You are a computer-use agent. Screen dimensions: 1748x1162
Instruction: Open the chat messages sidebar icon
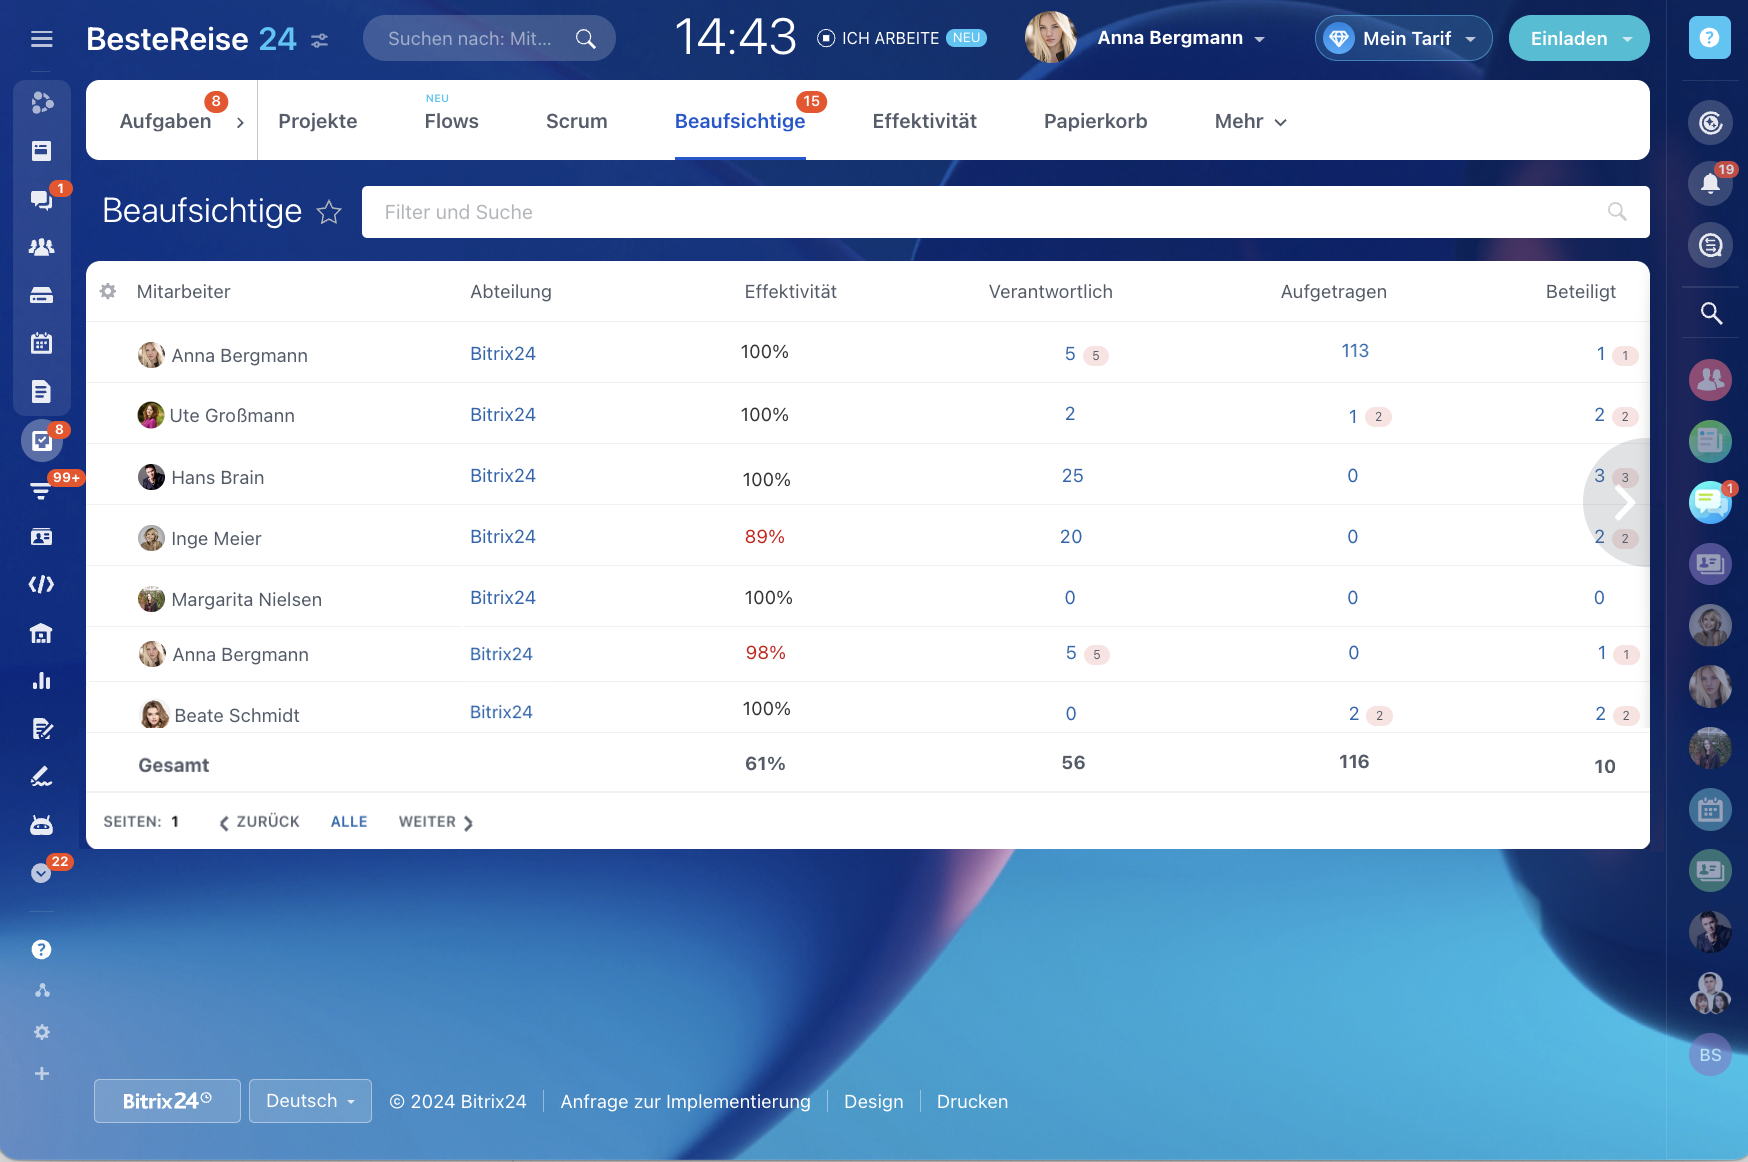click(x=41, y=199)
